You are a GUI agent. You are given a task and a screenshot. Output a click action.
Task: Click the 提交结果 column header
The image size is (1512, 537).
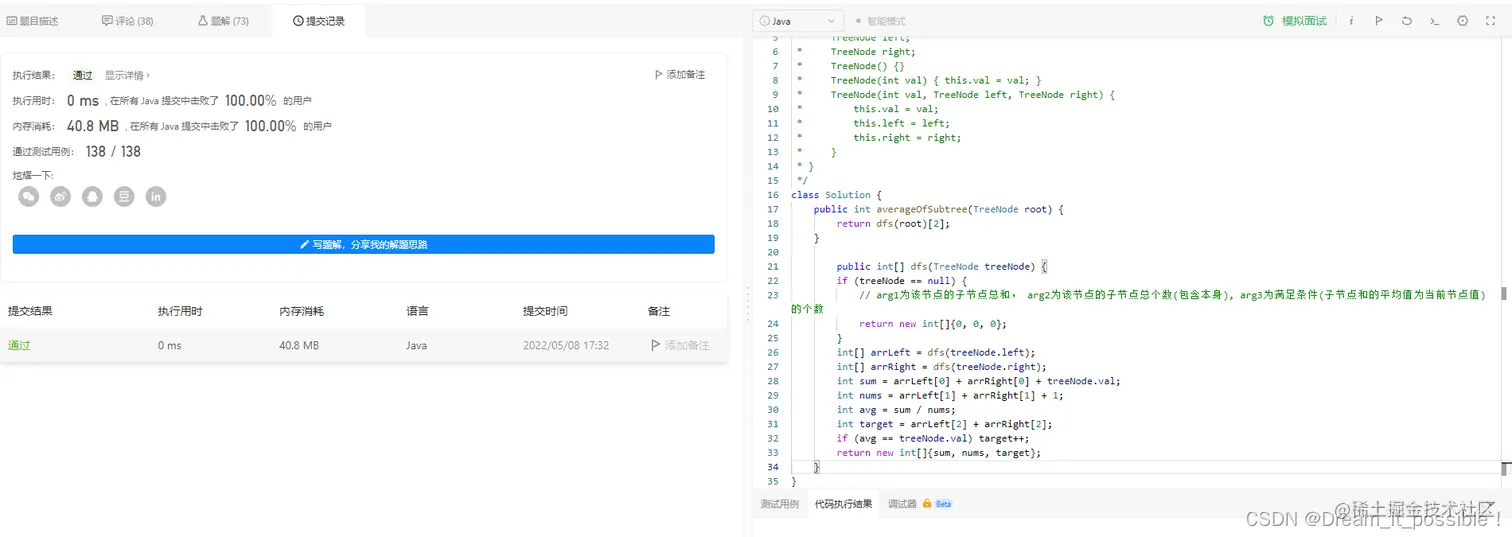pyautogui.click(x=30, y=311)
